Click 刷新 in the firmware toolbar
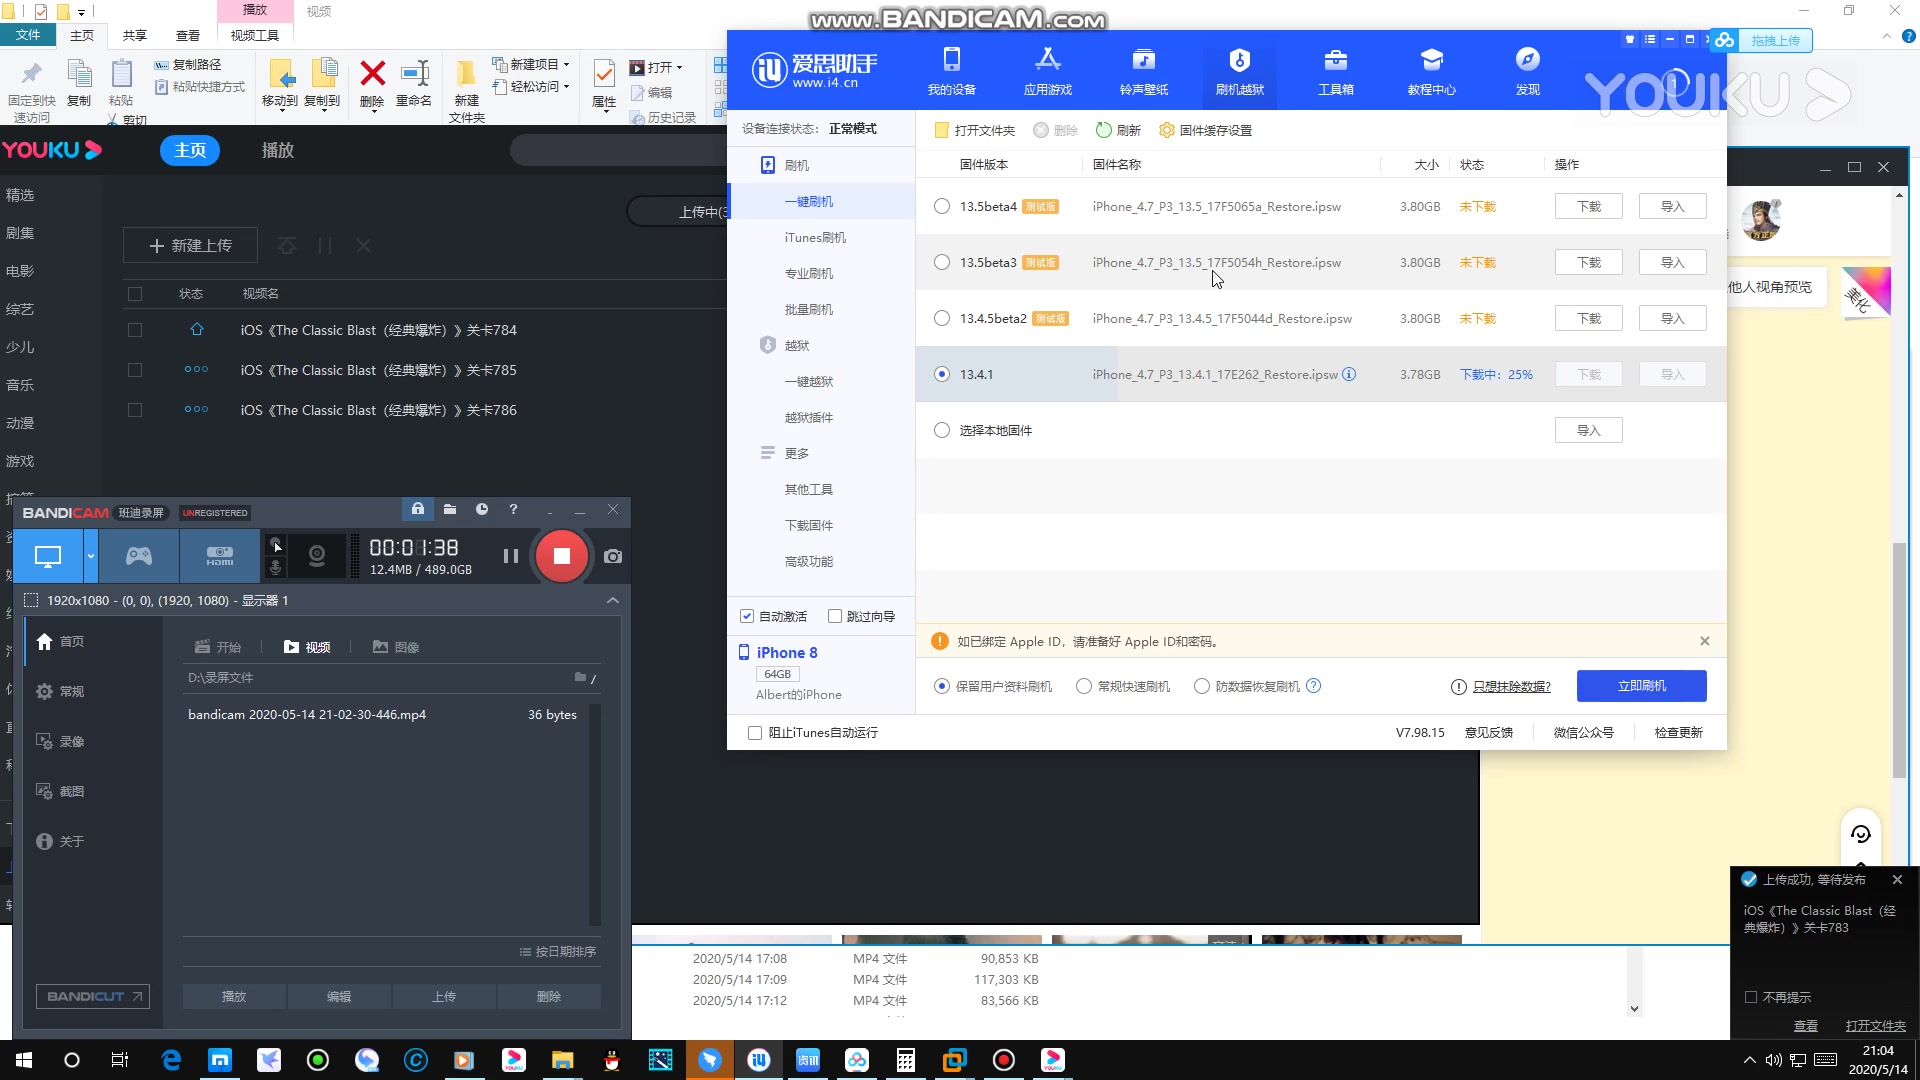This screenshot has width=1920, height=1080. (1118, 130)
